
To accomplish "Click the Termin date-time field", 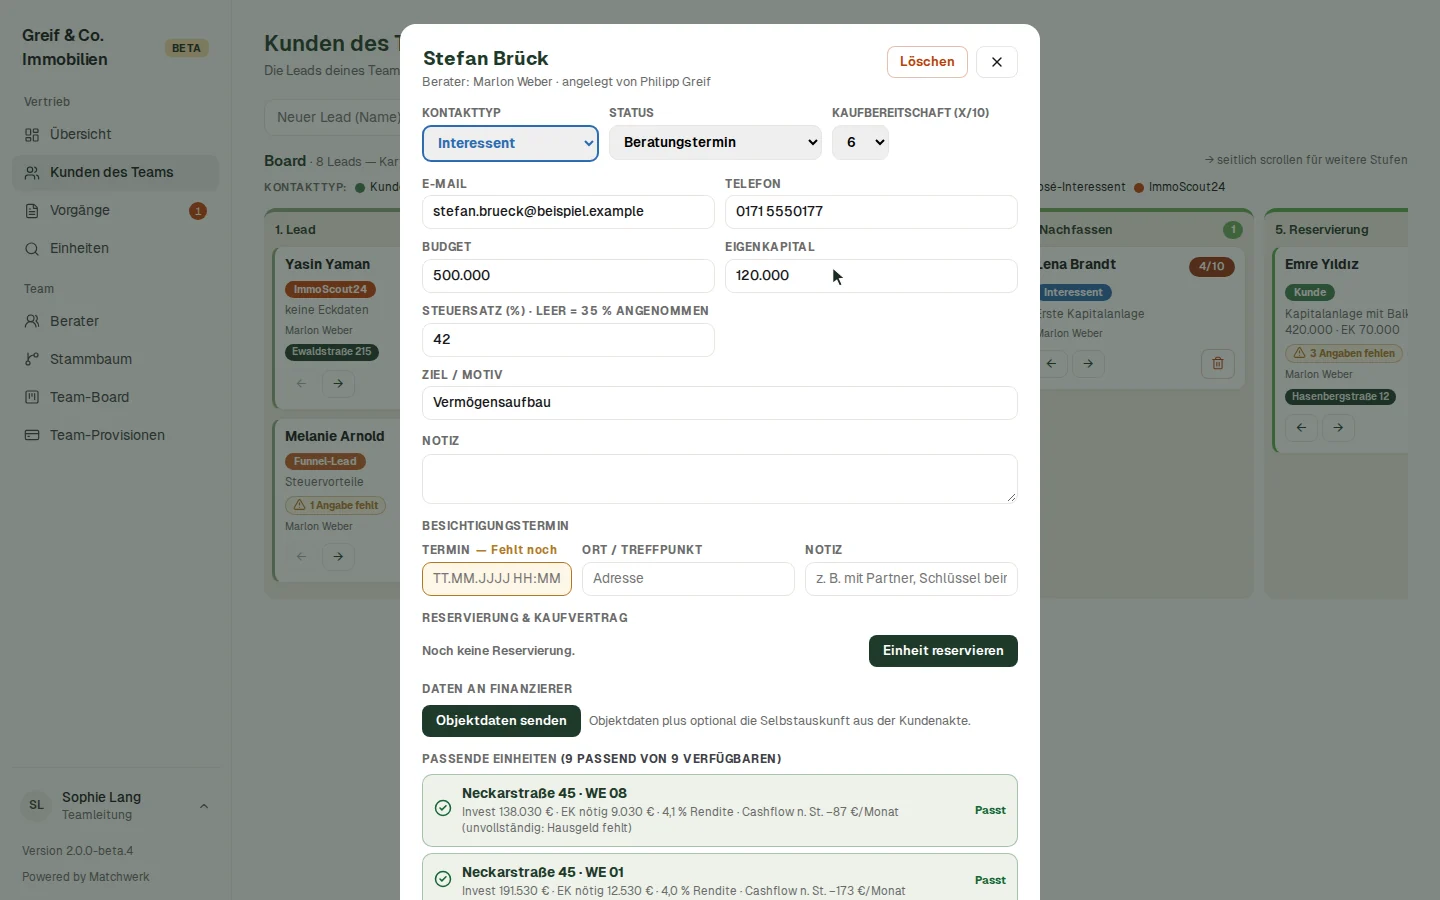I will tap(497, 579).
